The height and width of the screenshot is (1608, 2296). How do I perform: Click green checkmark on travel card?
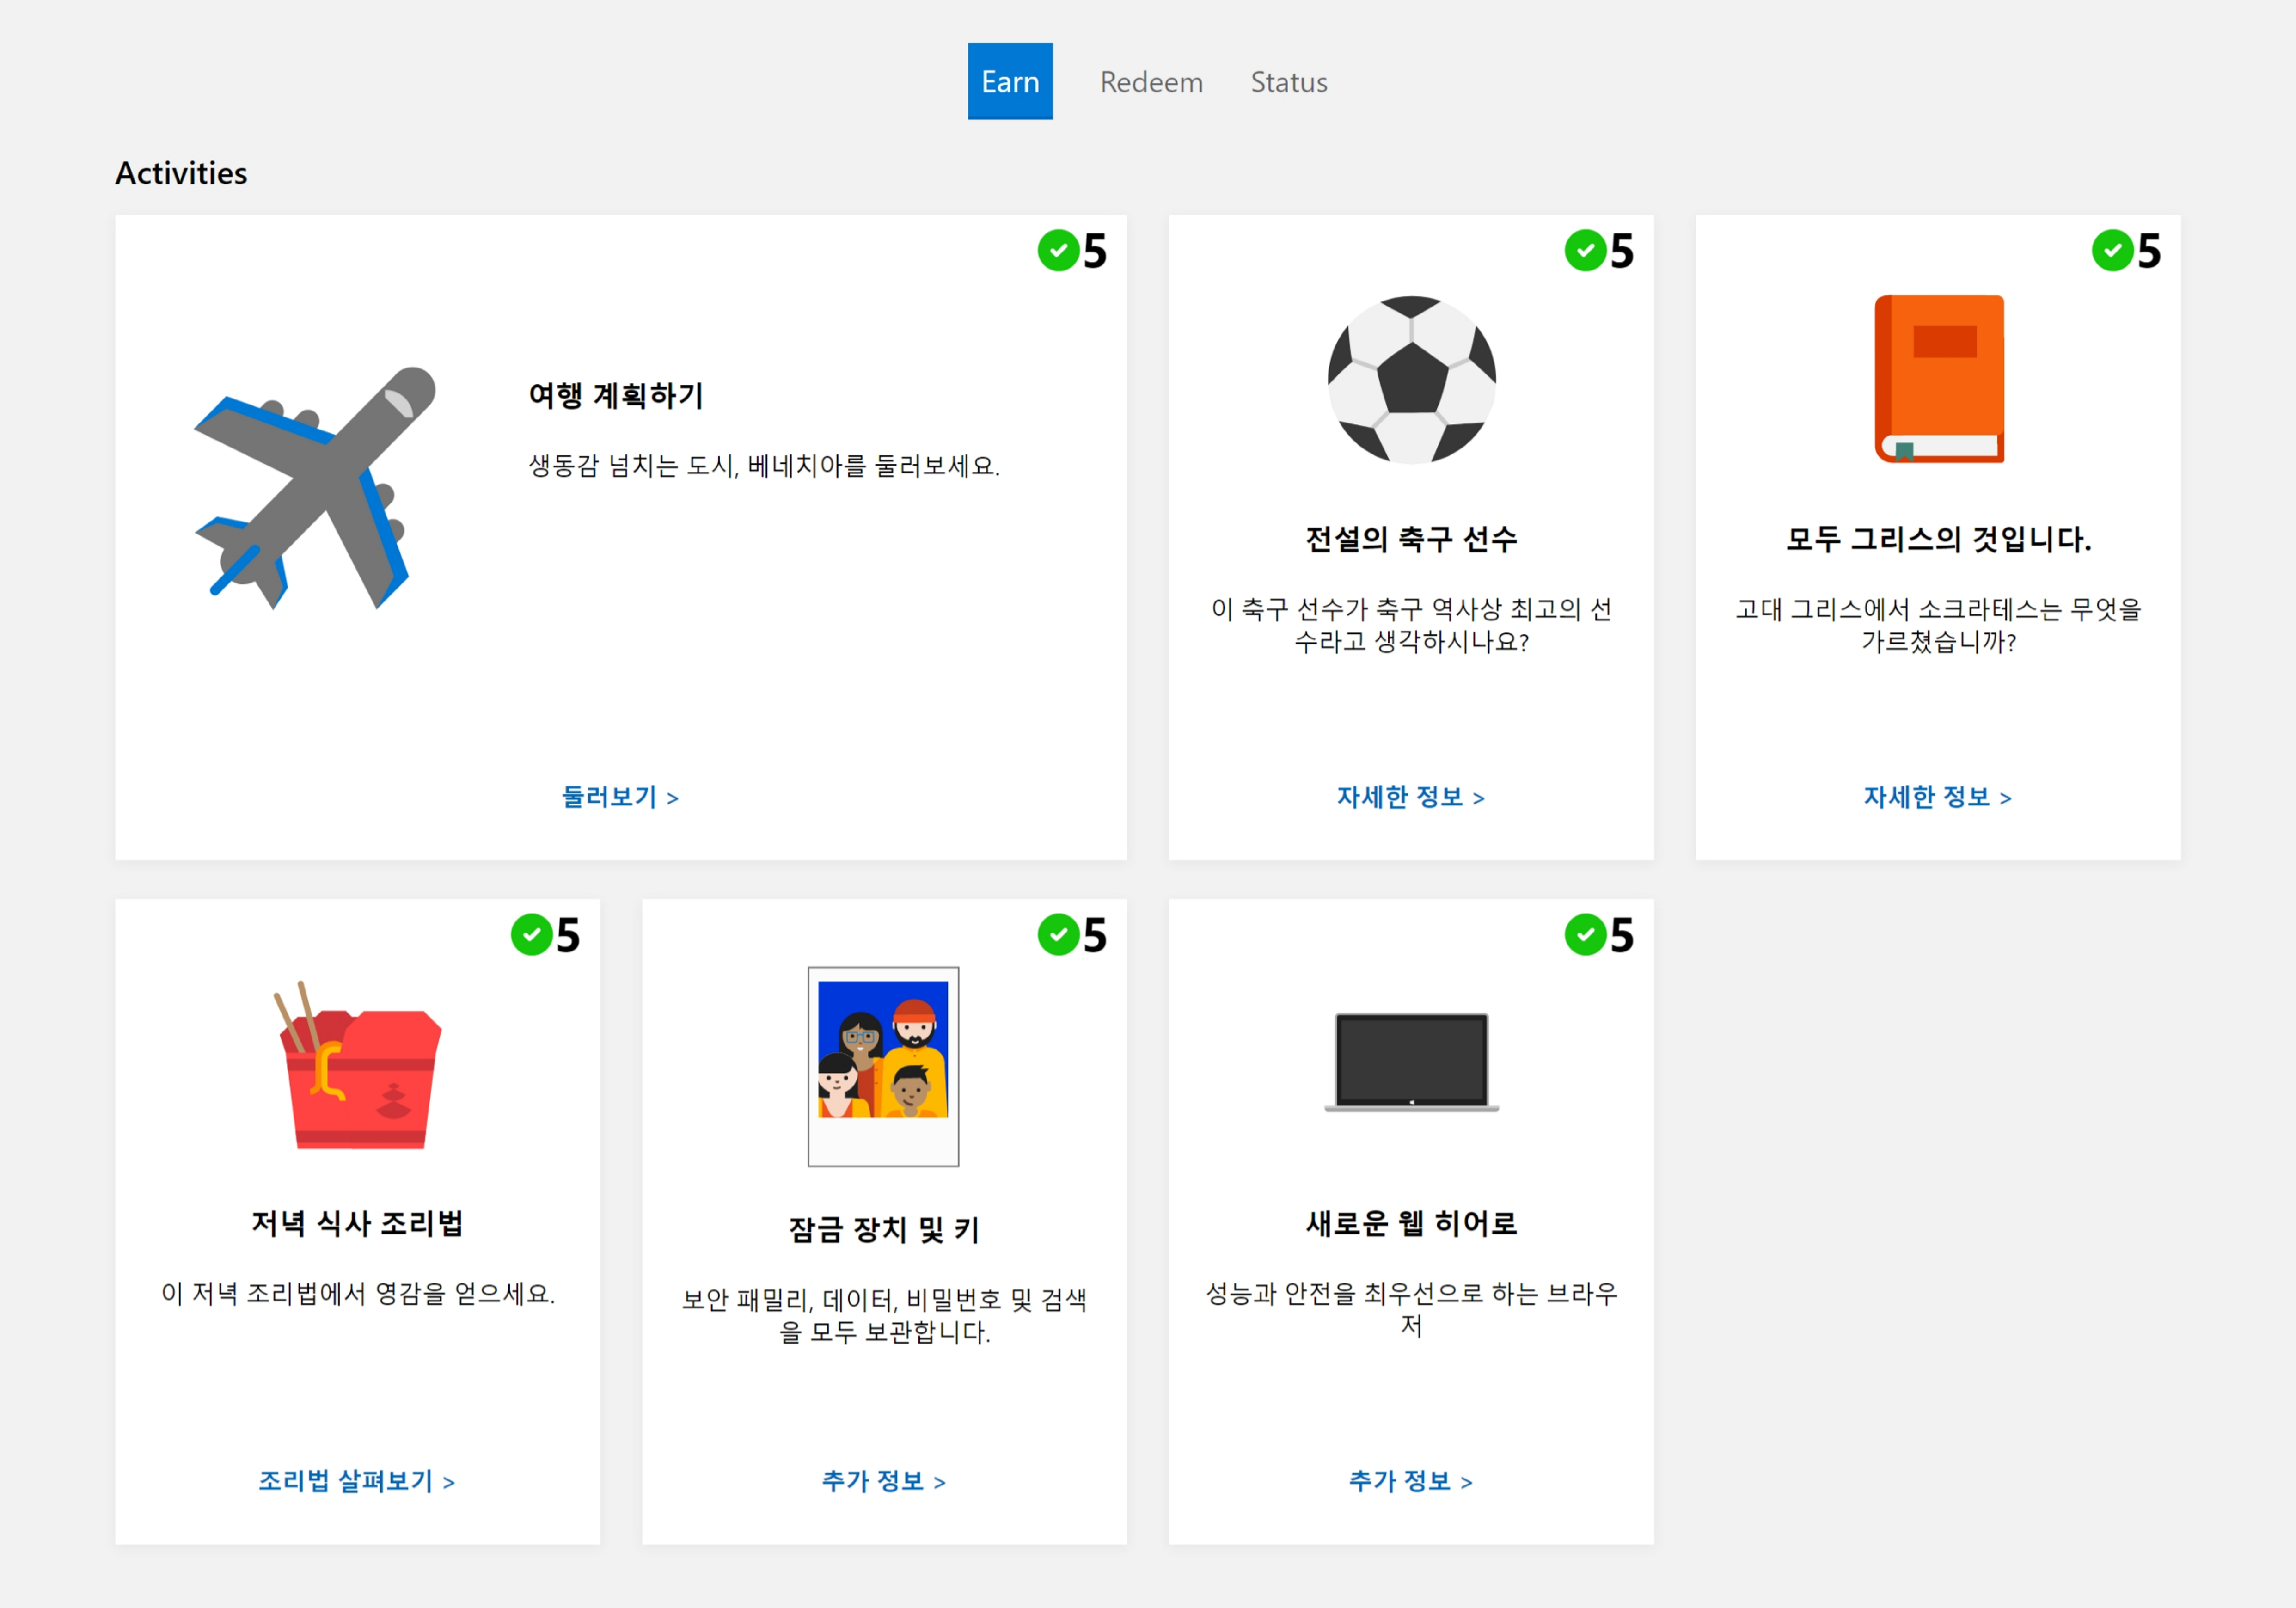(x=1058, y=250)
